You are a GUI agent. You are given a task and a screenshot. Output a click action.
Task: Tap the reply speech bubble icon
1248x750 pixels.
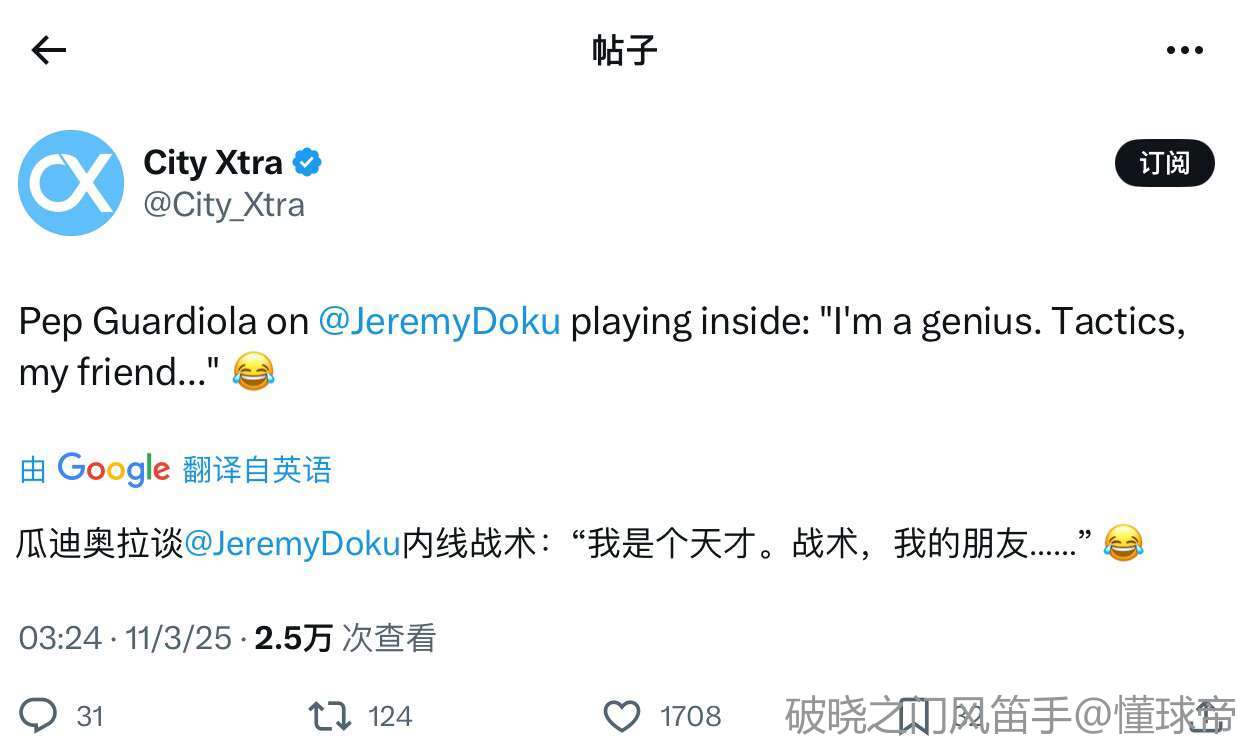(x=40, y=716)
